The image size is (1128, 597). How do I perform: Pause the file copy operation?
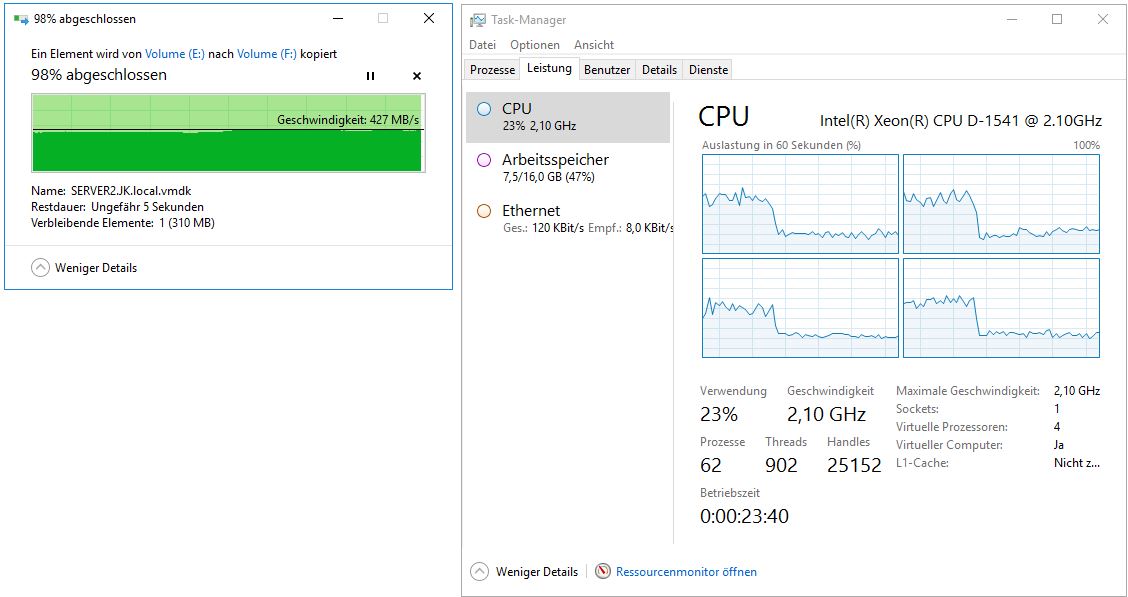(370, 76)
